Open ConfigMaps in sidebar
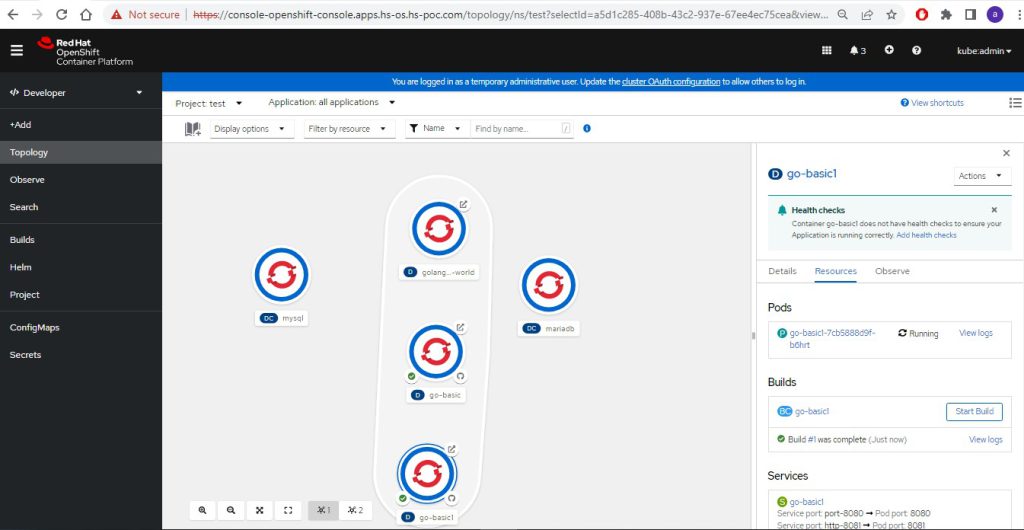 coord(81,328)
